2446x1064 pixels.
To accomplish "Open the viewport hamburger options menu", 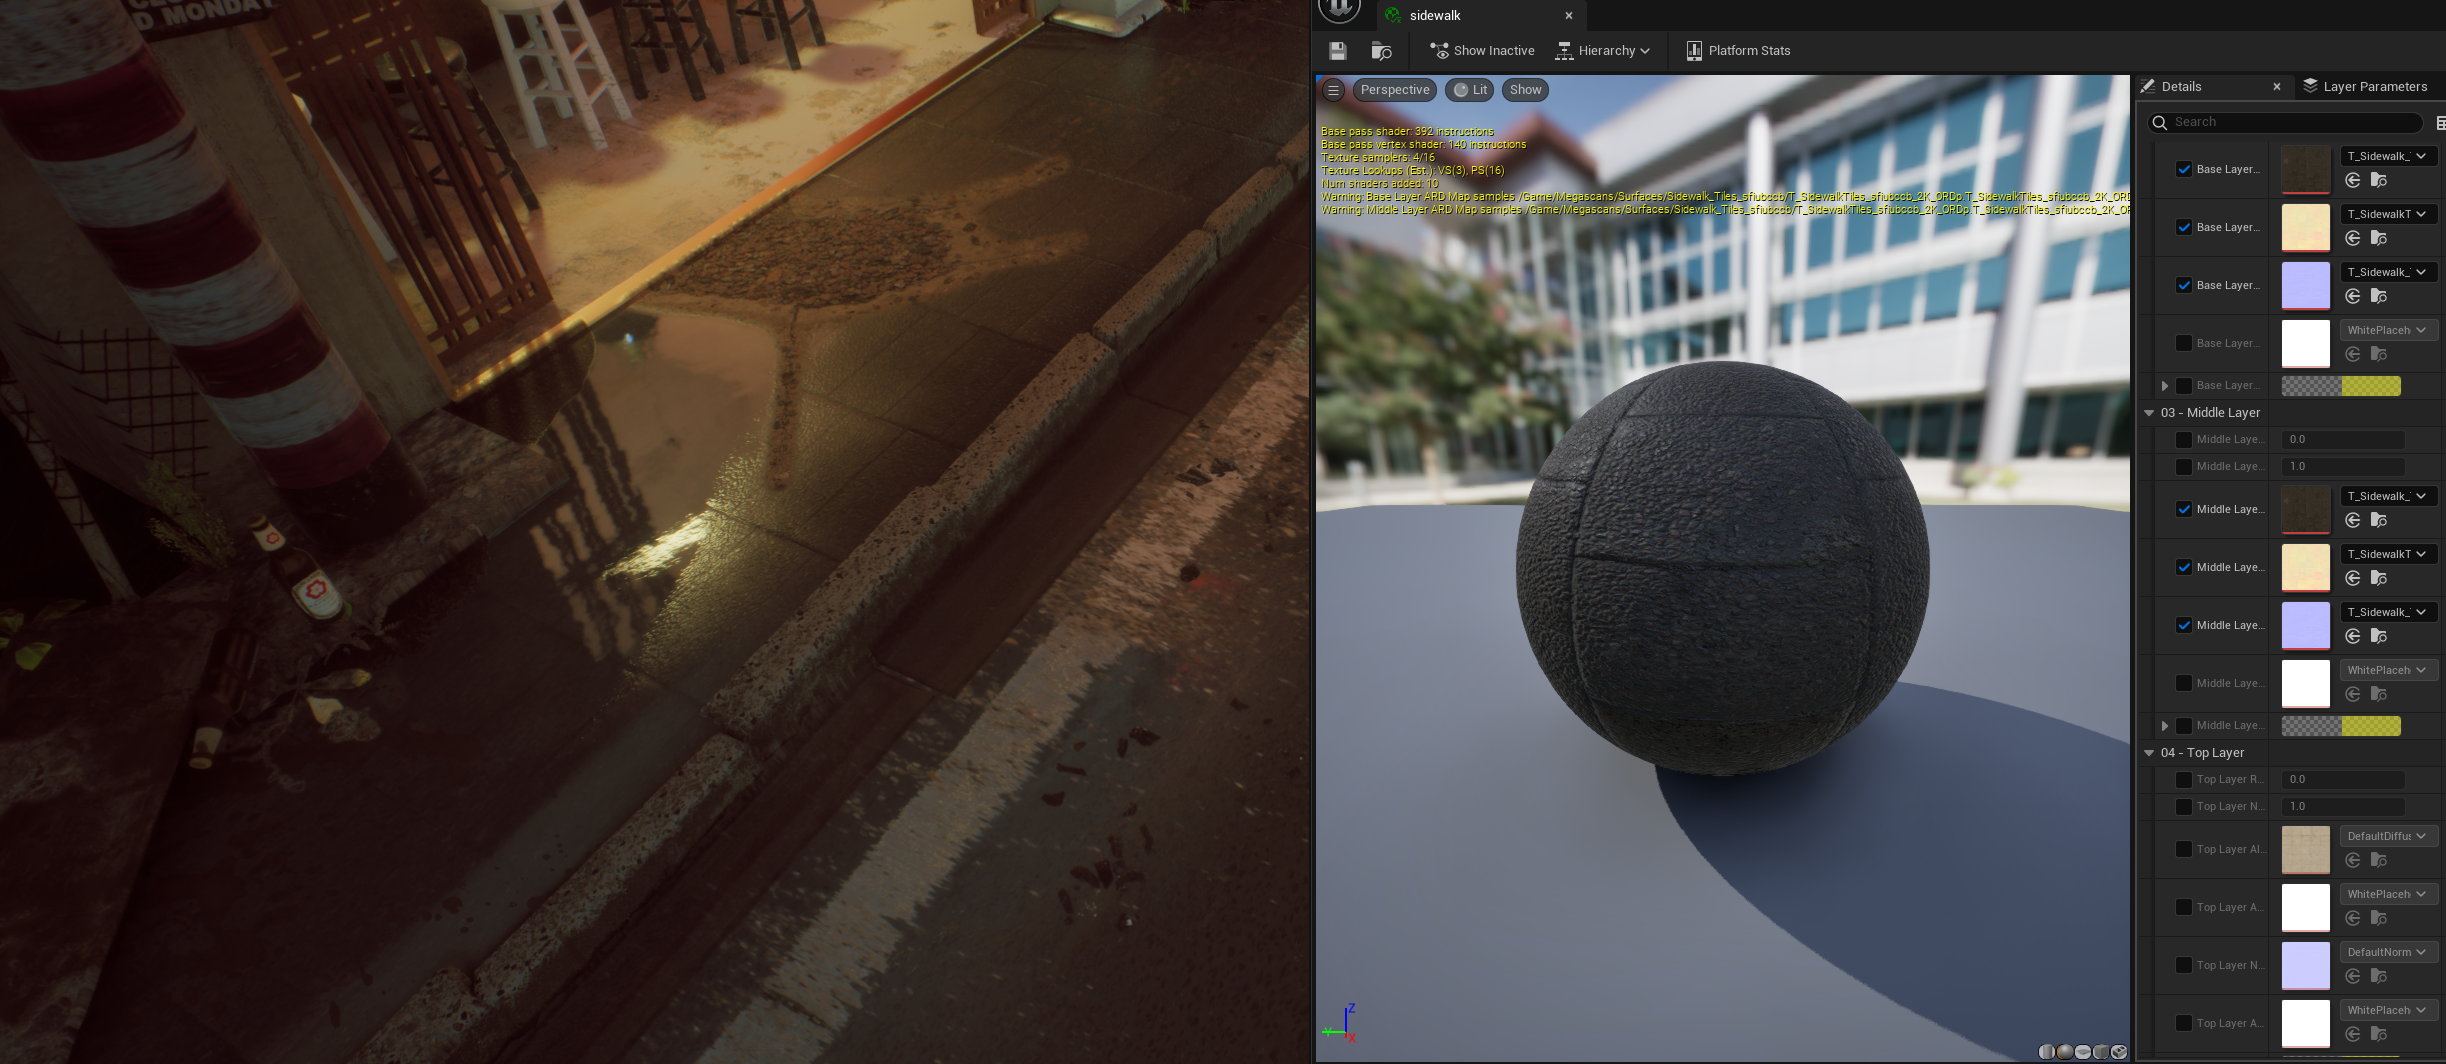I will (x=1333, y=90).
